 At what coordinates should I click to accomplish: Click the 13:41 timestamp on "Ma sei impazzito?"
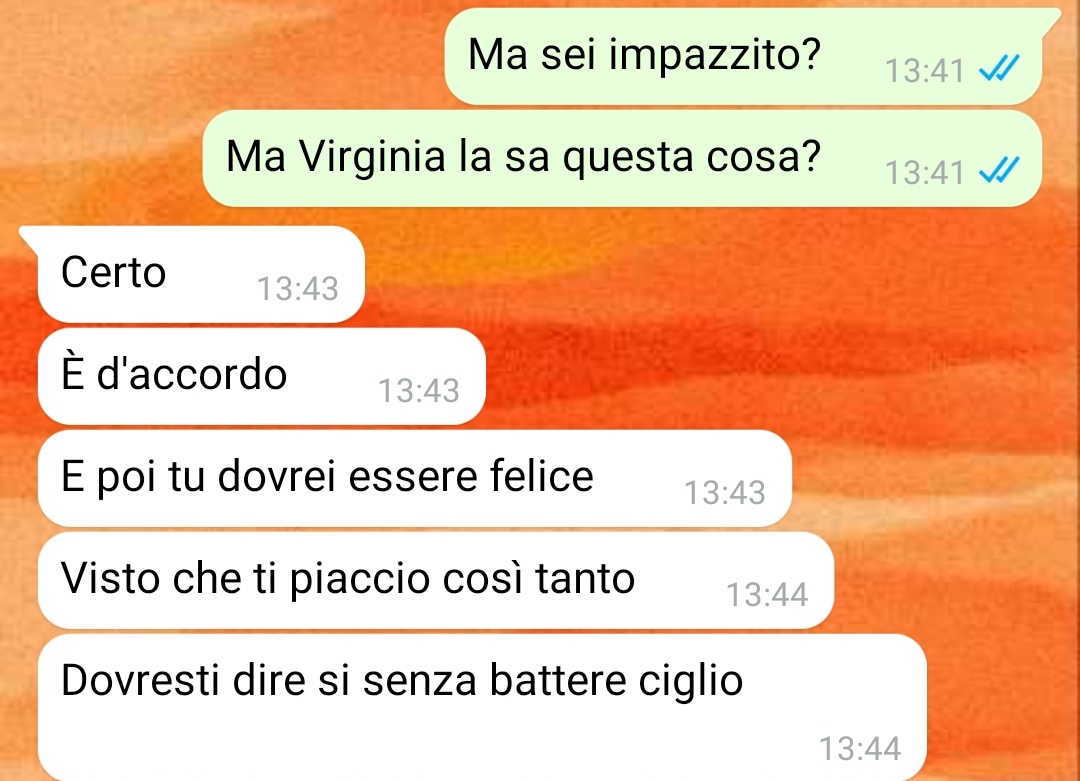[924, 71]
